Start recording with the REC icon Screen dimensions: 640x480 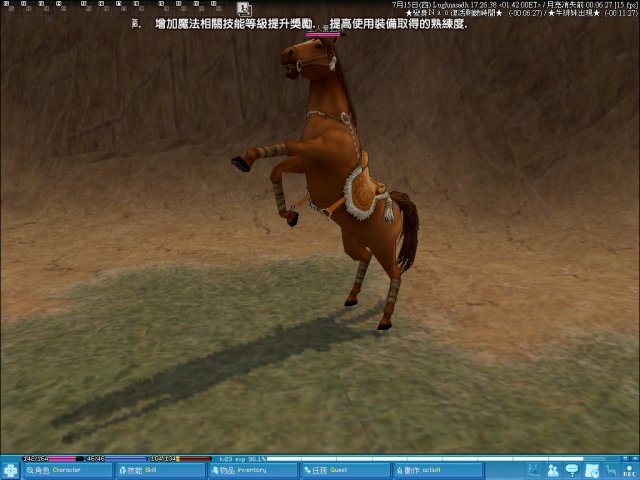point(629,471)
